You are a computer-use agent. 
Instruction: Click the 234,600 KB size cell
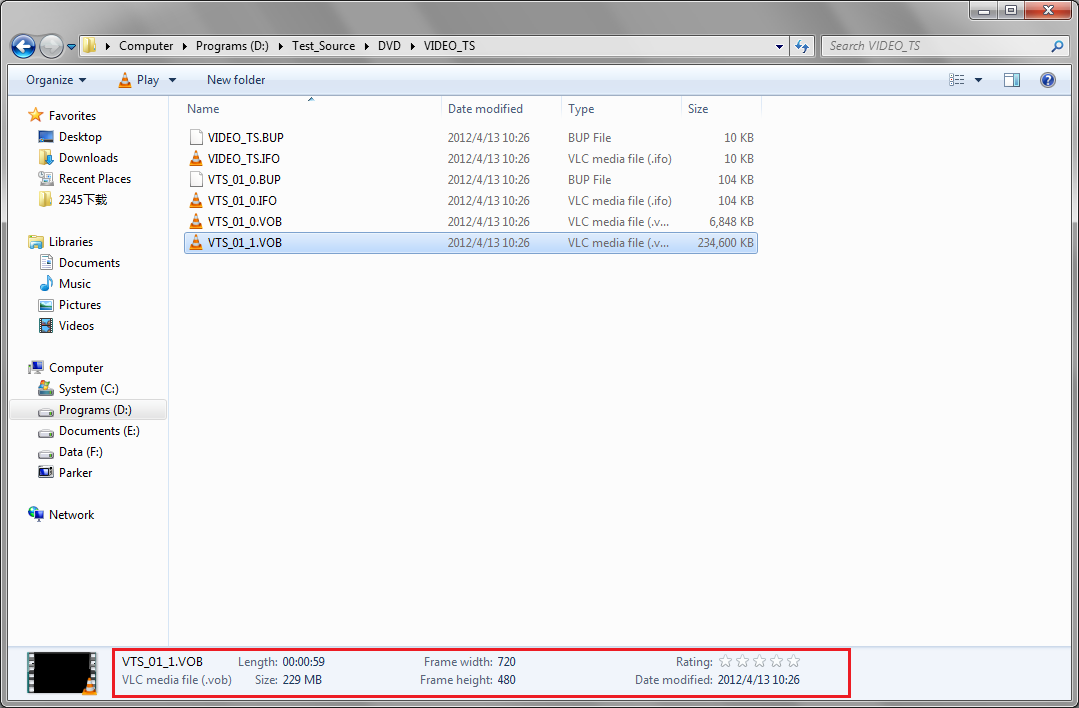click(x=725, y=243)
